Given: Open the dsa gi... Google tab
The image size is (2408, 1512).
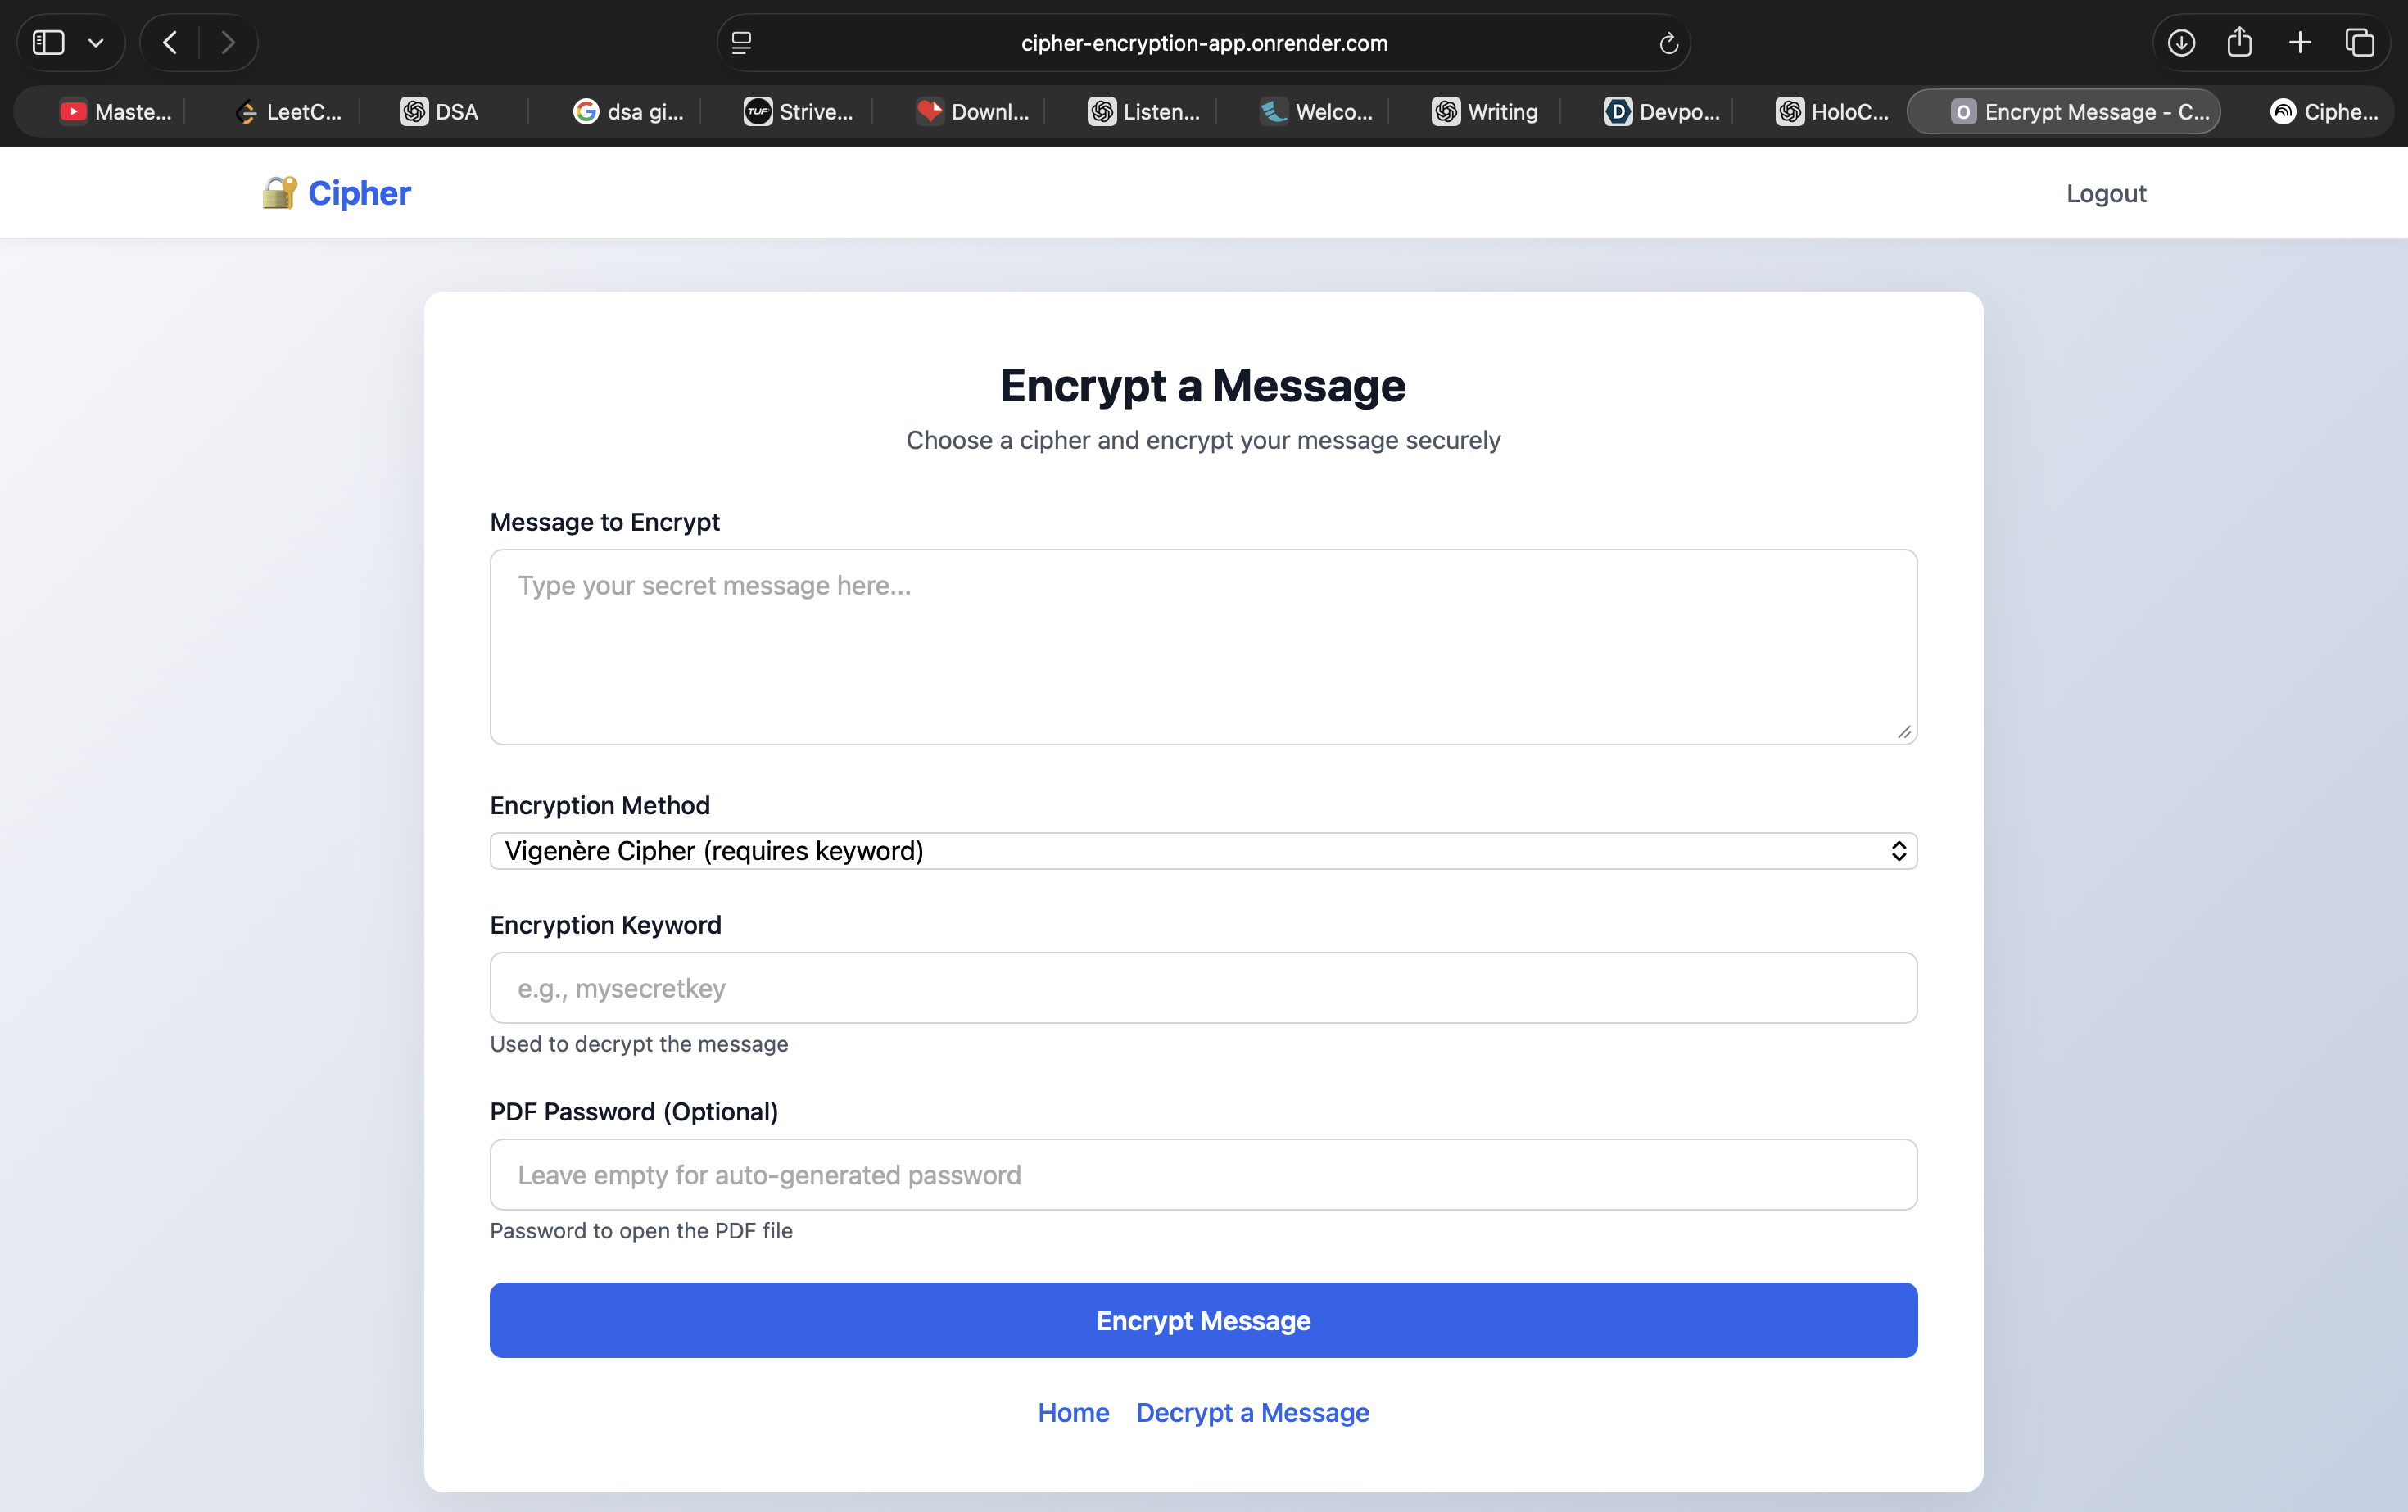Looking at the screenshot, I should pos(628,112).
